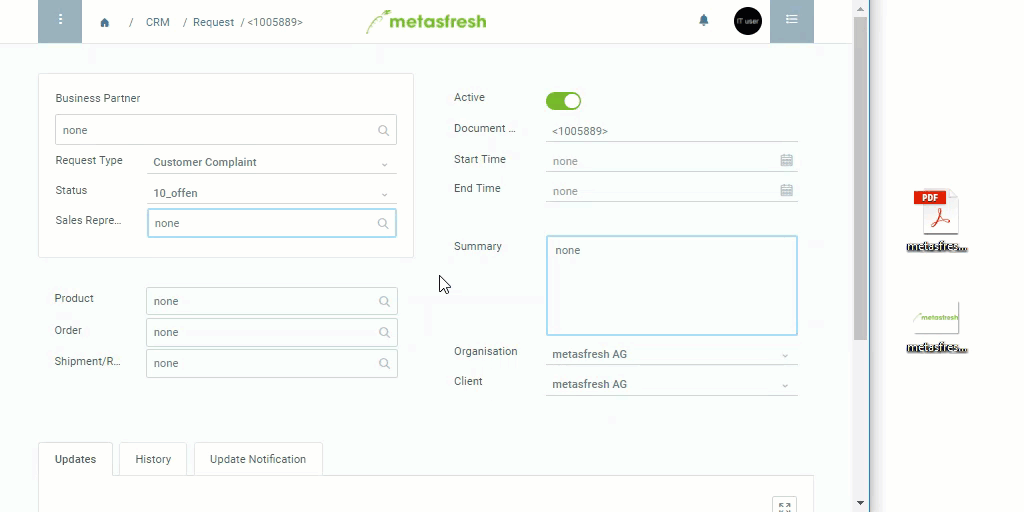Open the Start Time calendar picker
Image resolution: width=1024 pixels, height=512 pixels.
(x=786, y=160)
